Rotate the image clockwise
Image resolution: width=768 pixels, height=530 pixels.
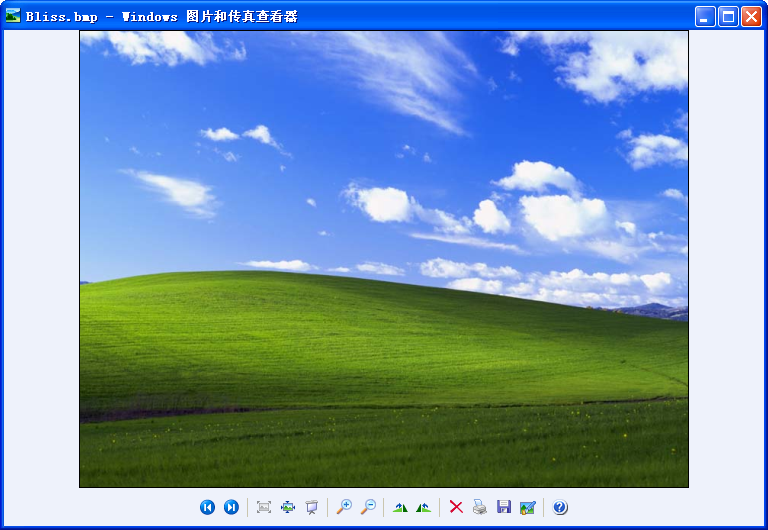(400, 507)
